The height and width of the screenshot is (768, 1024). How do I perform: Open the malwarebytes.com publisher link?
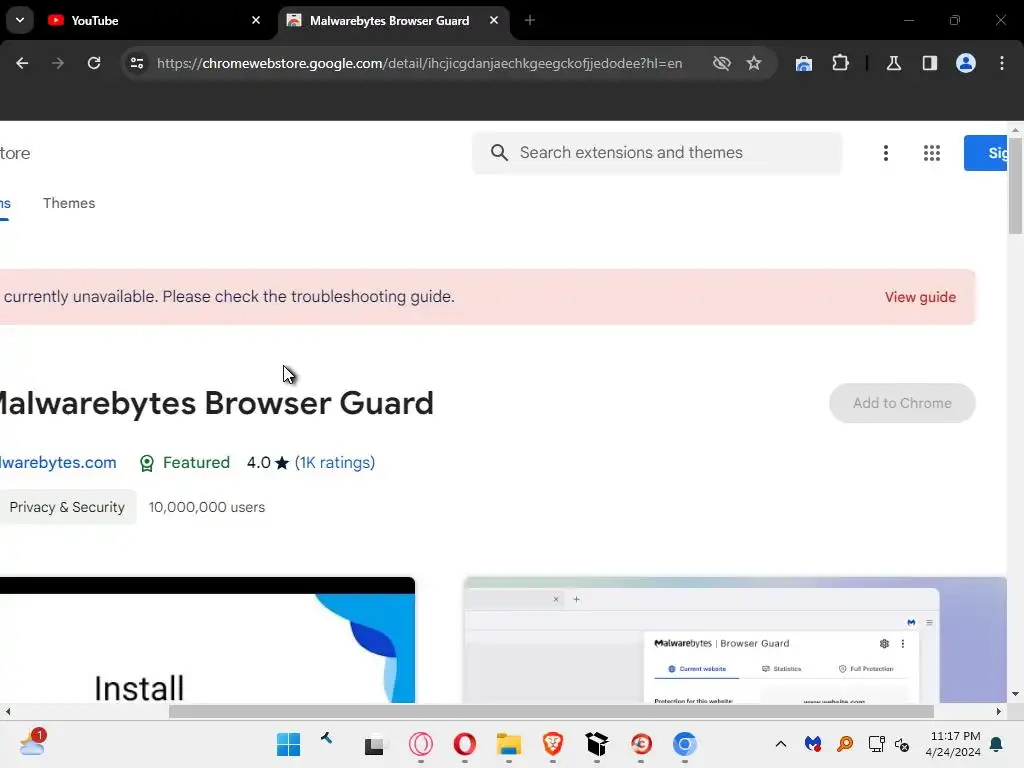tap(58, 462)
